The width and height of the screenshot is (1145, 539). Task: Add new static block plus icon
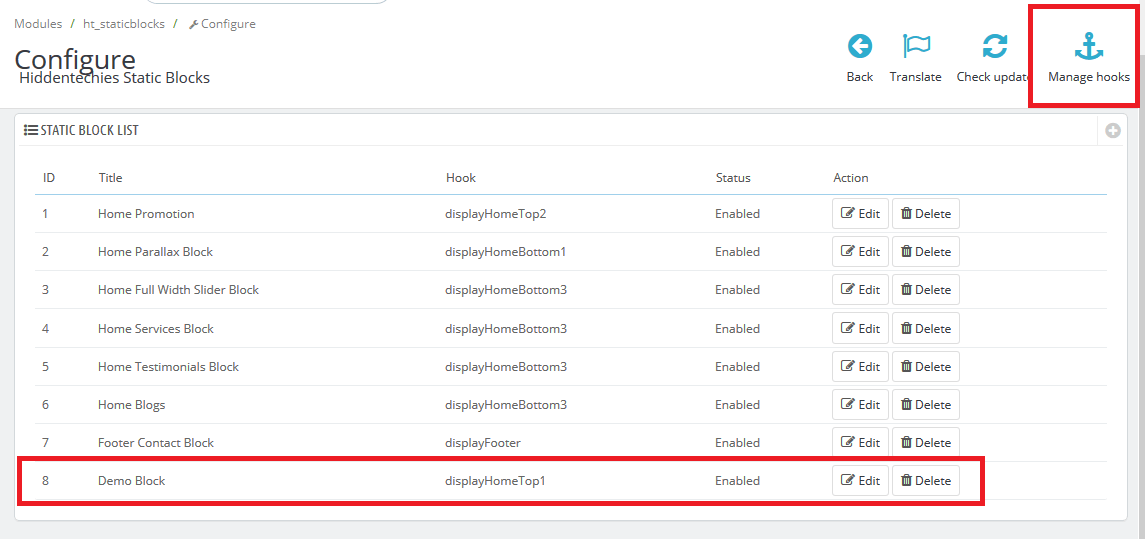[1113, 131]
